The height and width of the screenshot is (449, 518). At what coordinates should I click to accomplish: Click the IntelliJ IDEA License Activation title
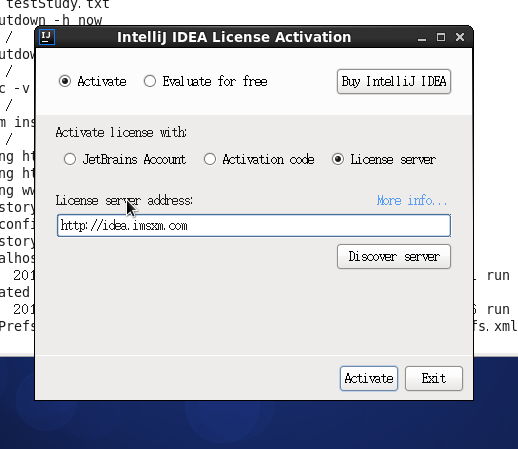tap(234, 37)
